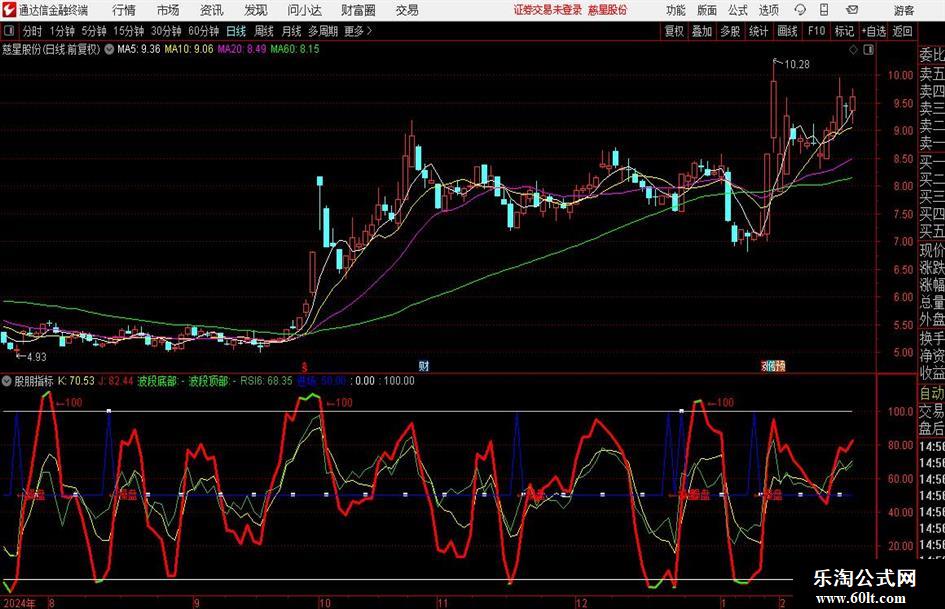945x609 pixels.
Task: Click the K: 70.53 indicator value
Action: tap(77, 381)
